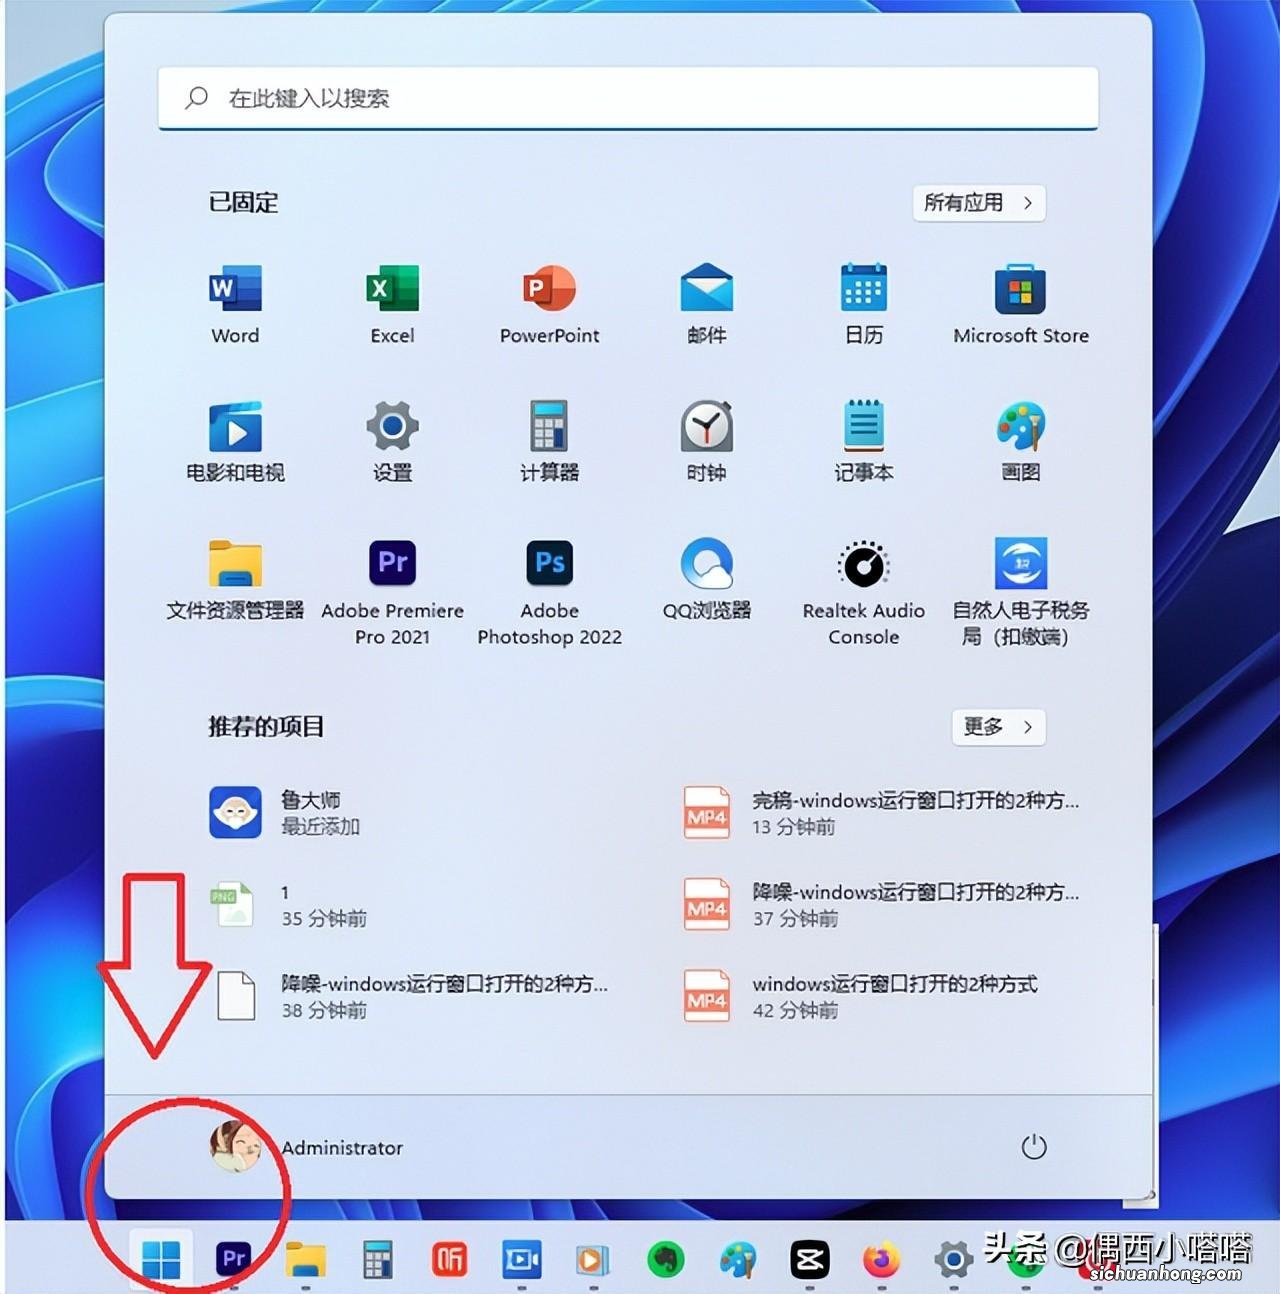This screenshot has width=1280, height=1294.
Task: Click the 在此键入以搜索 search box
Action: coord(628,98)
